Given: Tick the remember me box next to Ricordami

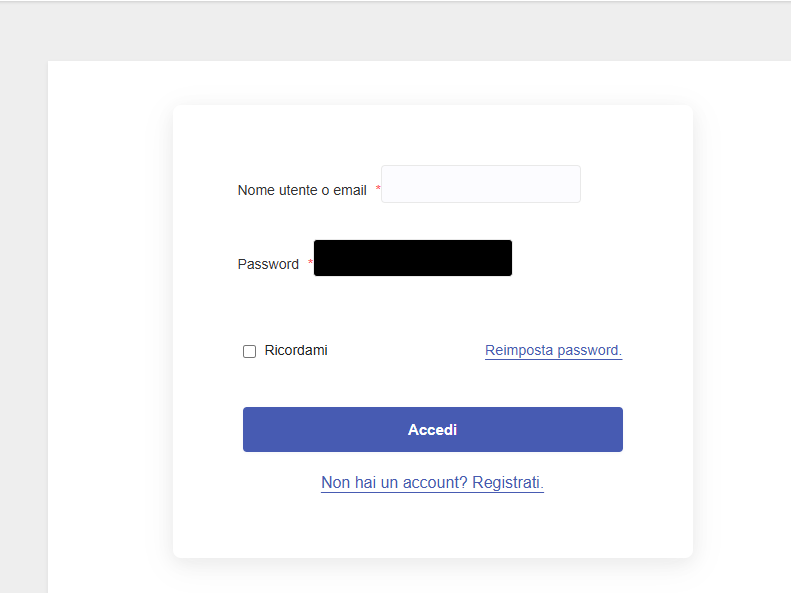Looking at the screenshot, I should pyautogui.click(x=250, y=351).
